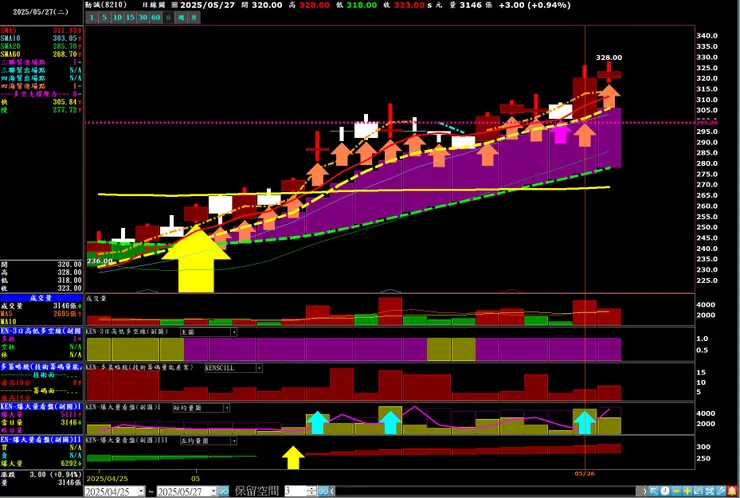
Task: Click the 成交量 panel header
Action: pyautogui.click(x=41, y=298)
